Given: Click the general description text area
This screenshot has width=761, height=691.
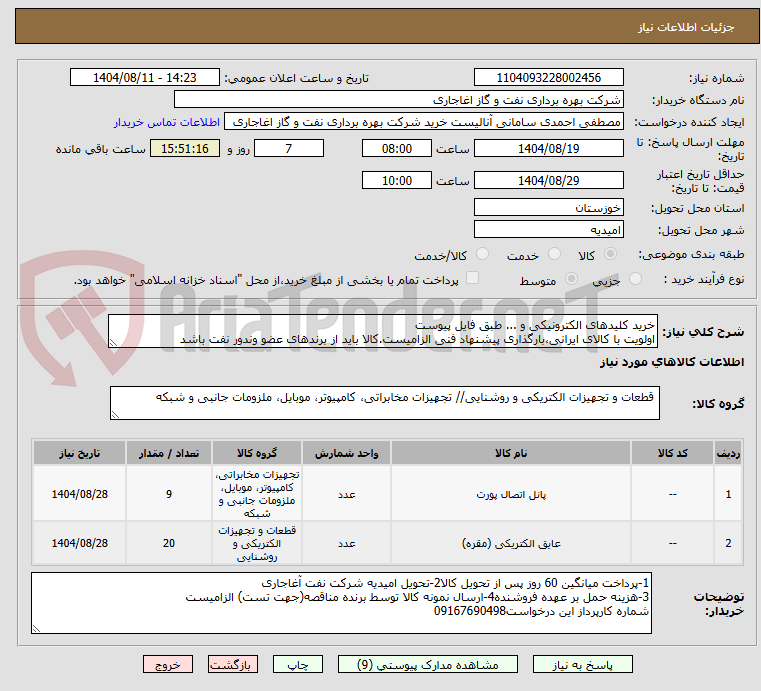Looking at the screenshot, I should click(x=382, y=331).
